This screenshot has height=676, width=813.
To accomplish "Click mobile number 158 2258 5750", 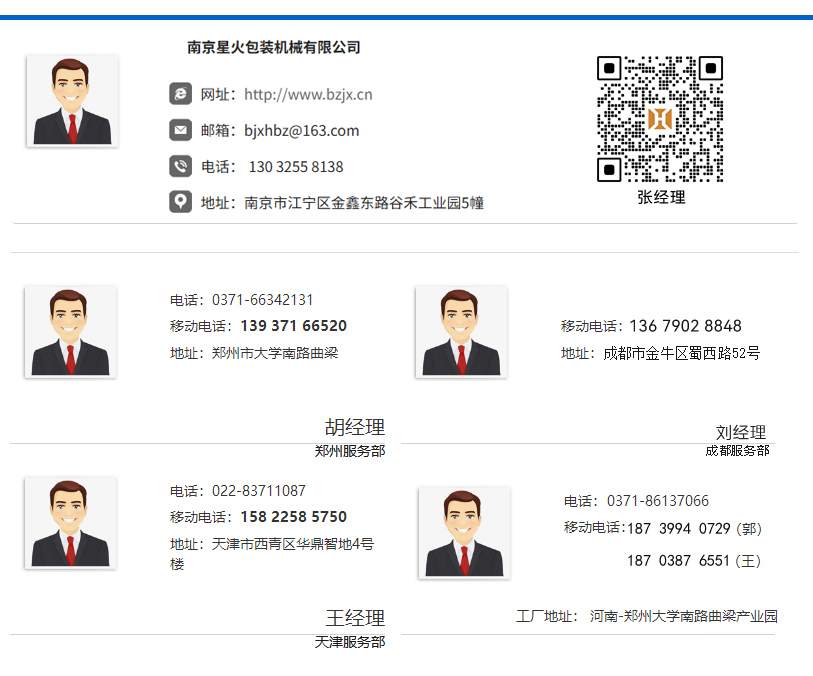I will [293, 517].
